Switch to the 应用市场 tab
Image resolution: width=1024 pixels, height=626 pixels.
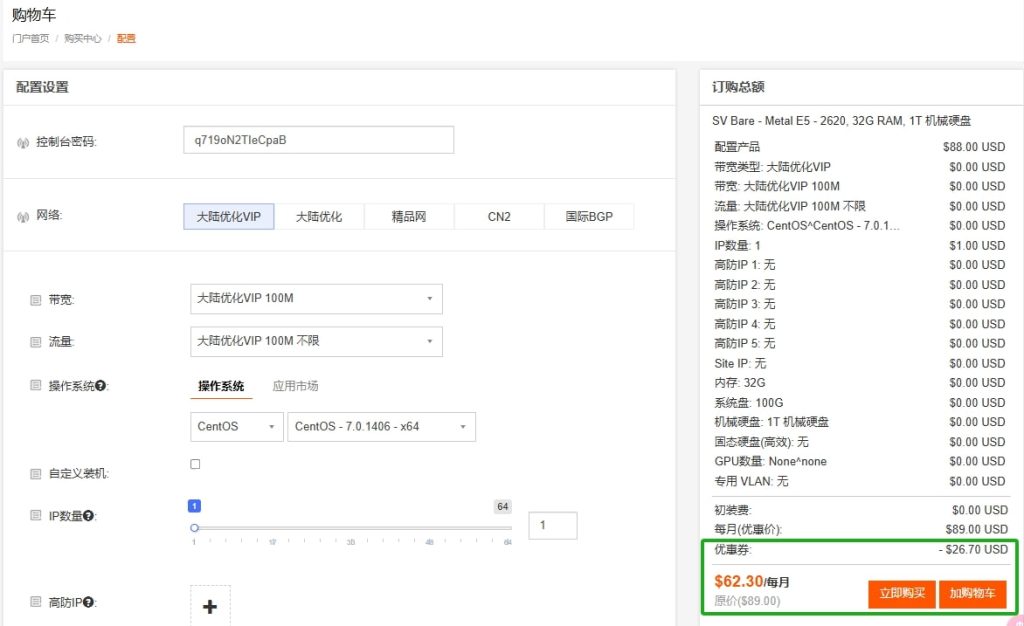(x=296, y=385)
